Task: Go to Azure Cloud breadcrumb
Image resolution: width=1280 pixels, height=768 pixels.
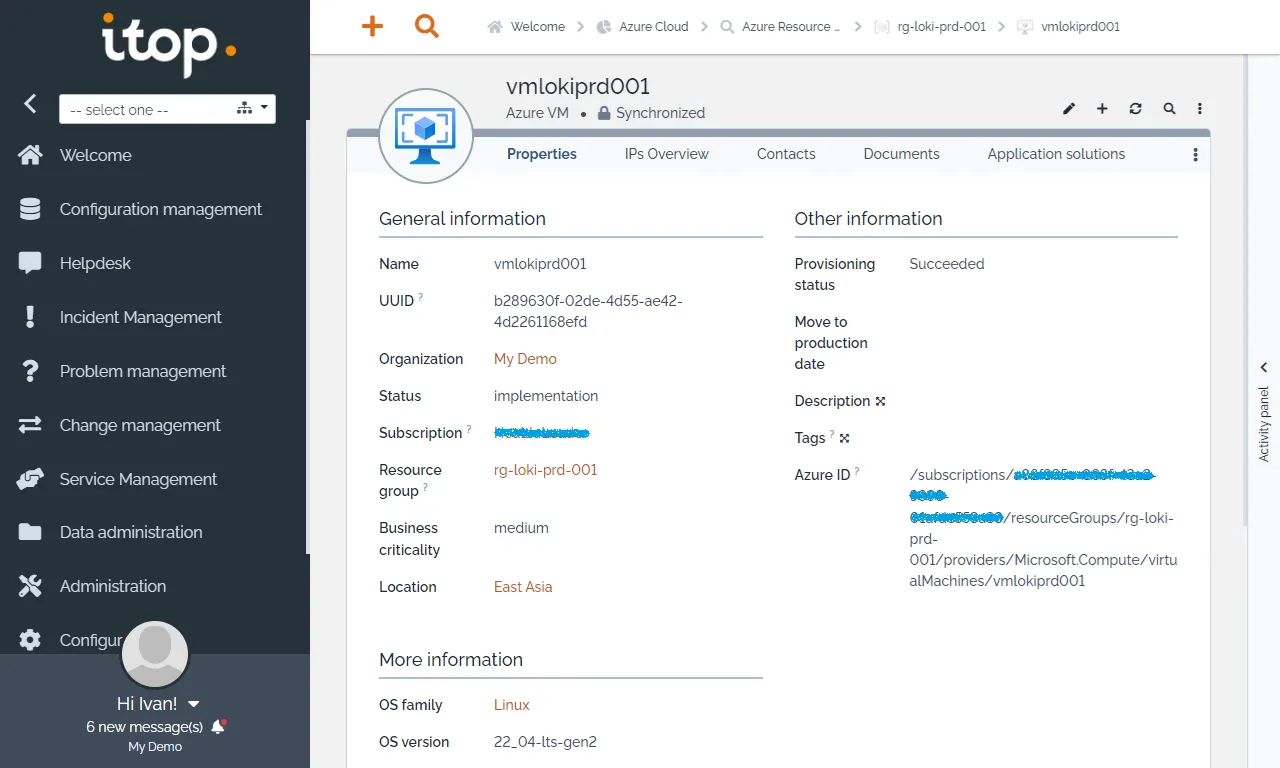Action: click(x=642, y=27)
